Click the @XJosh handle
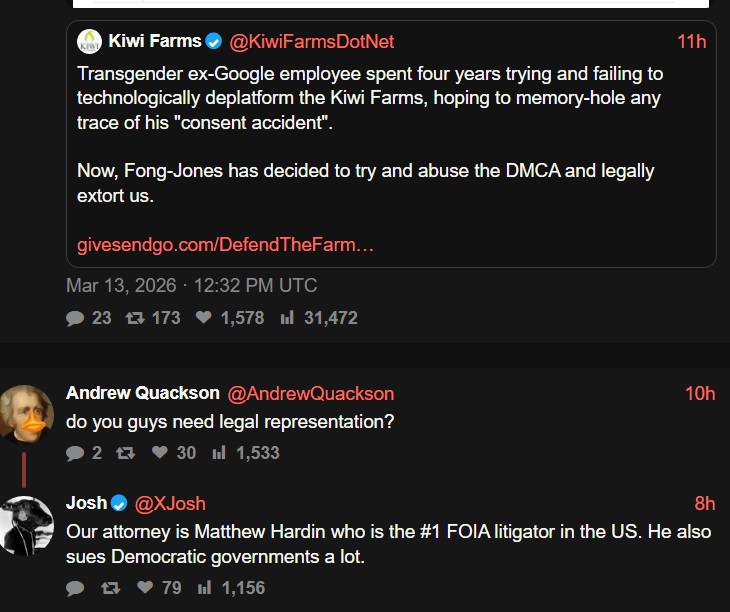Viewport: 730px width, 612px height. (170, 503)
